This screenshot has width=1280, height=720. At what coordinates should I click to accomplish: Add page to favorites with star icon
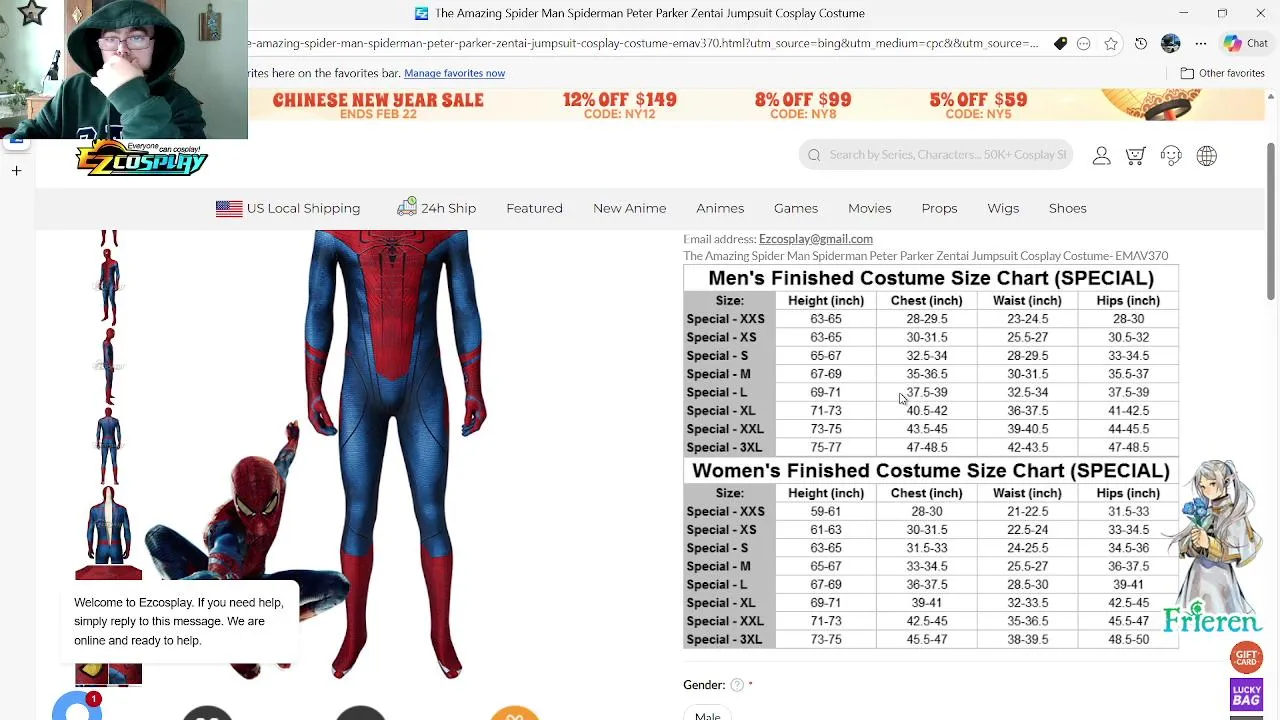(x=1111, y=44)
